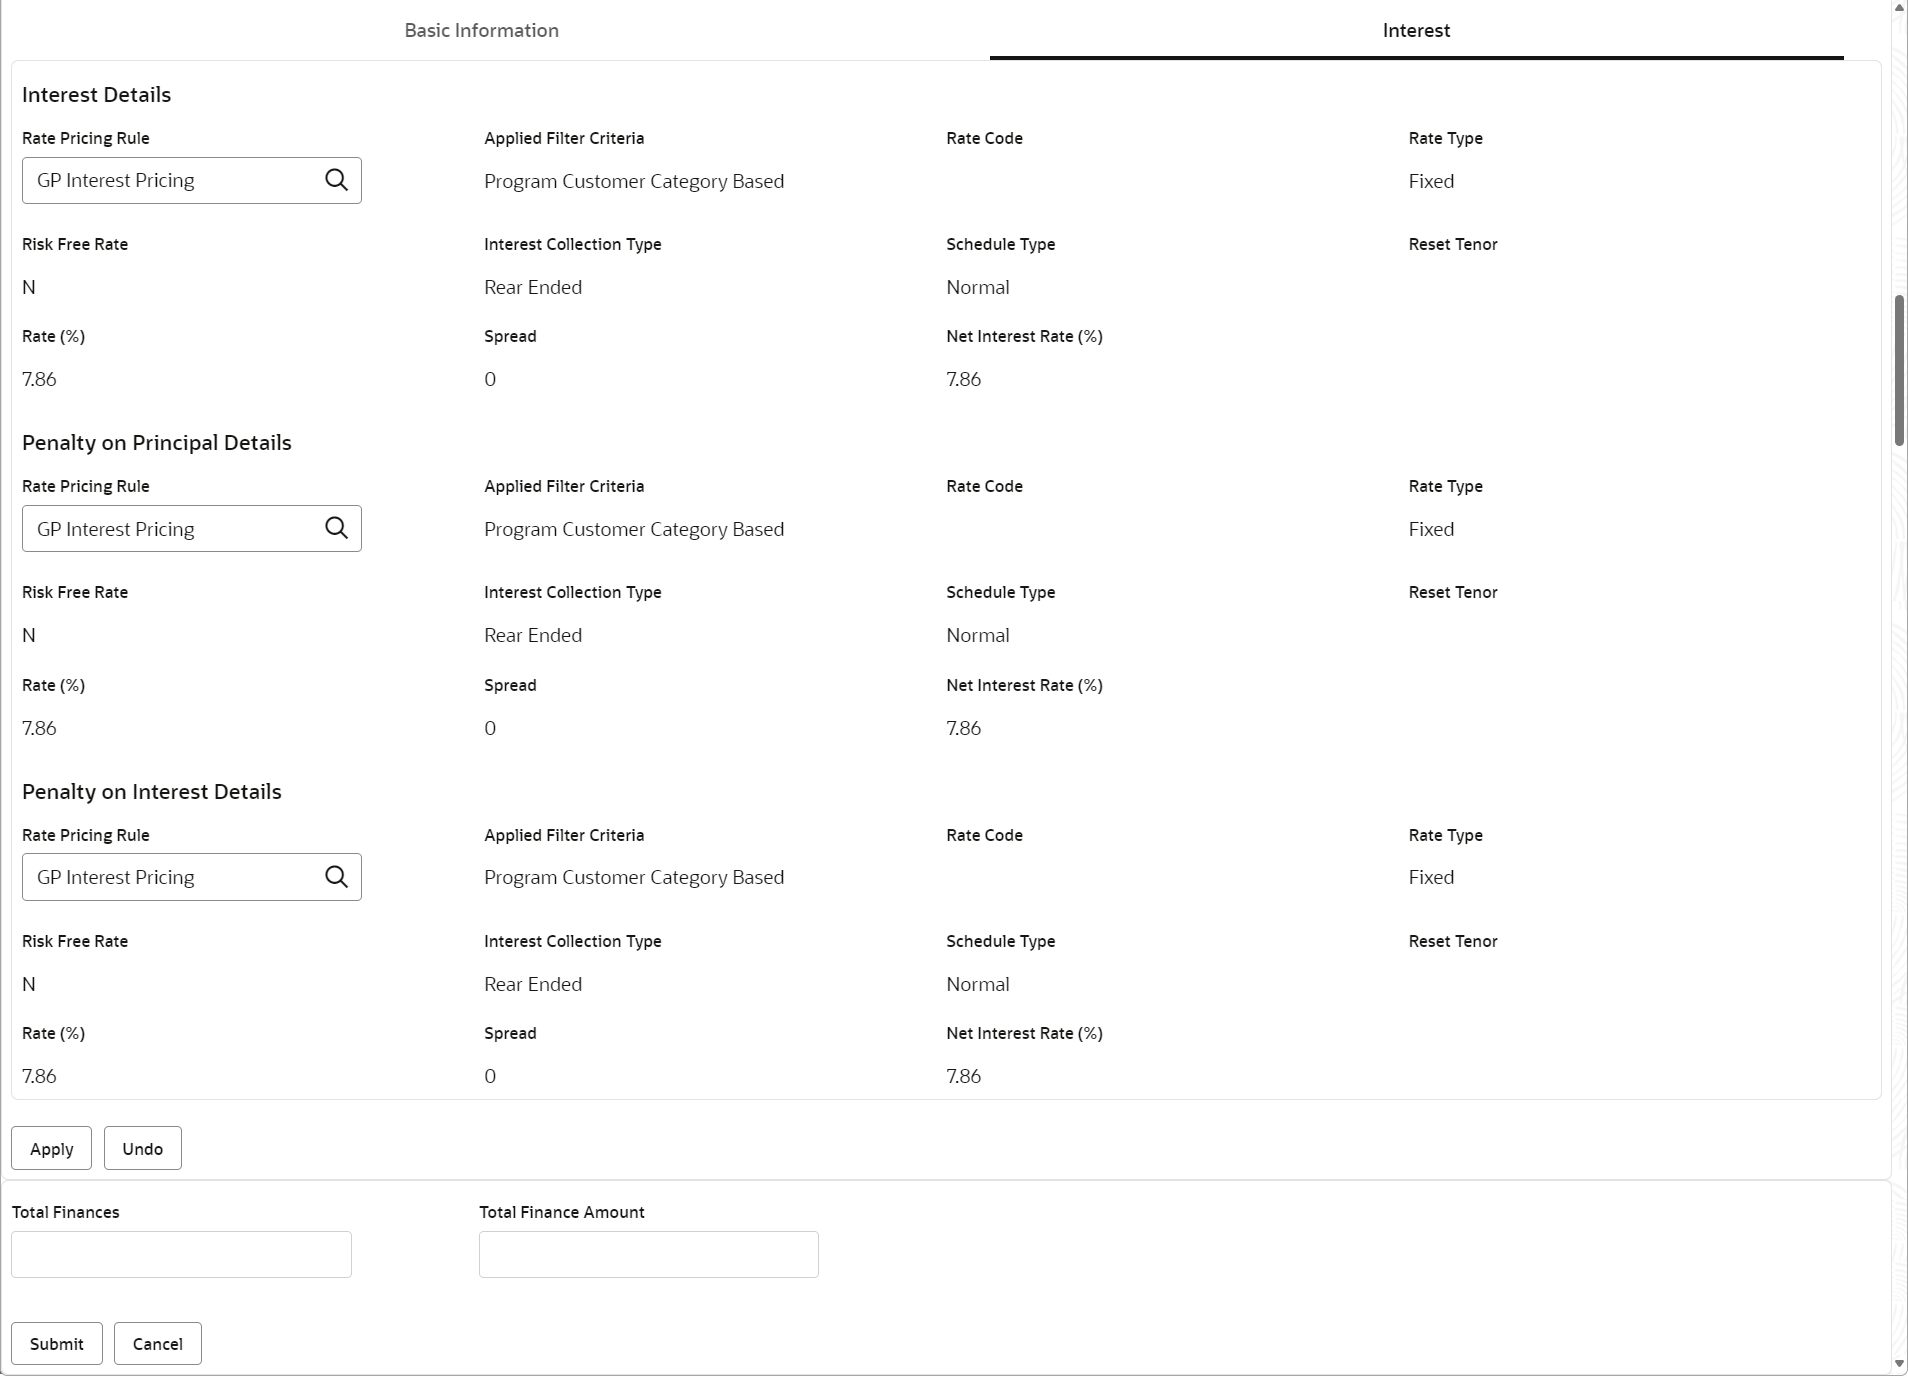Click the Total Finances field
The image size is (1908, 1376).
coord(181,1255)
